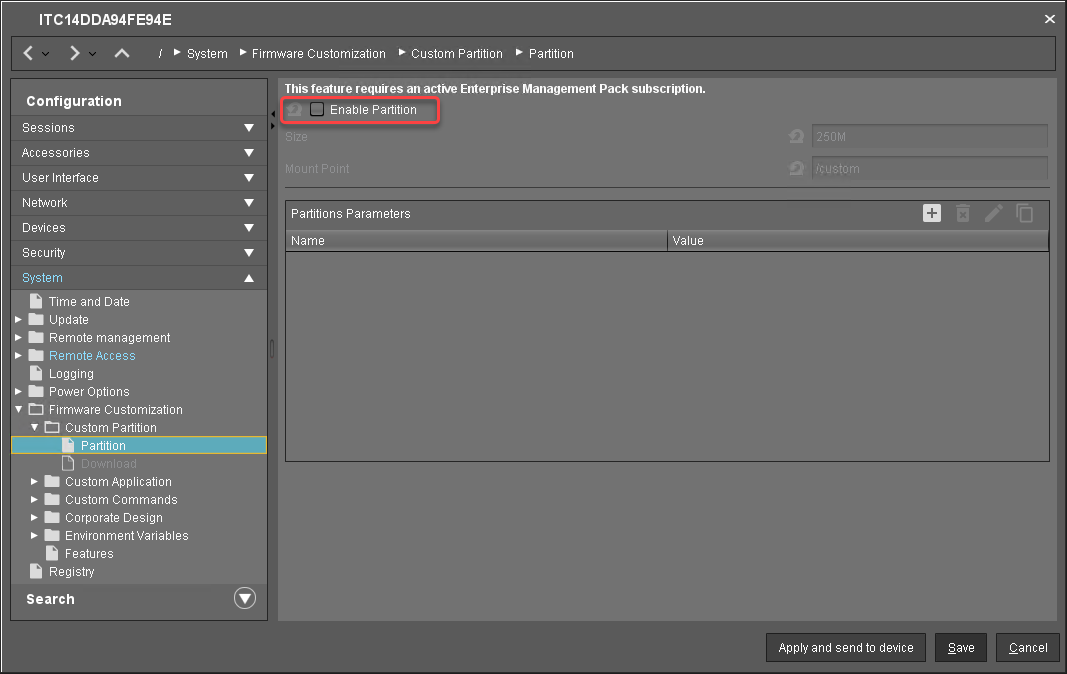Click the forward navigation arrow

point(75,53)
